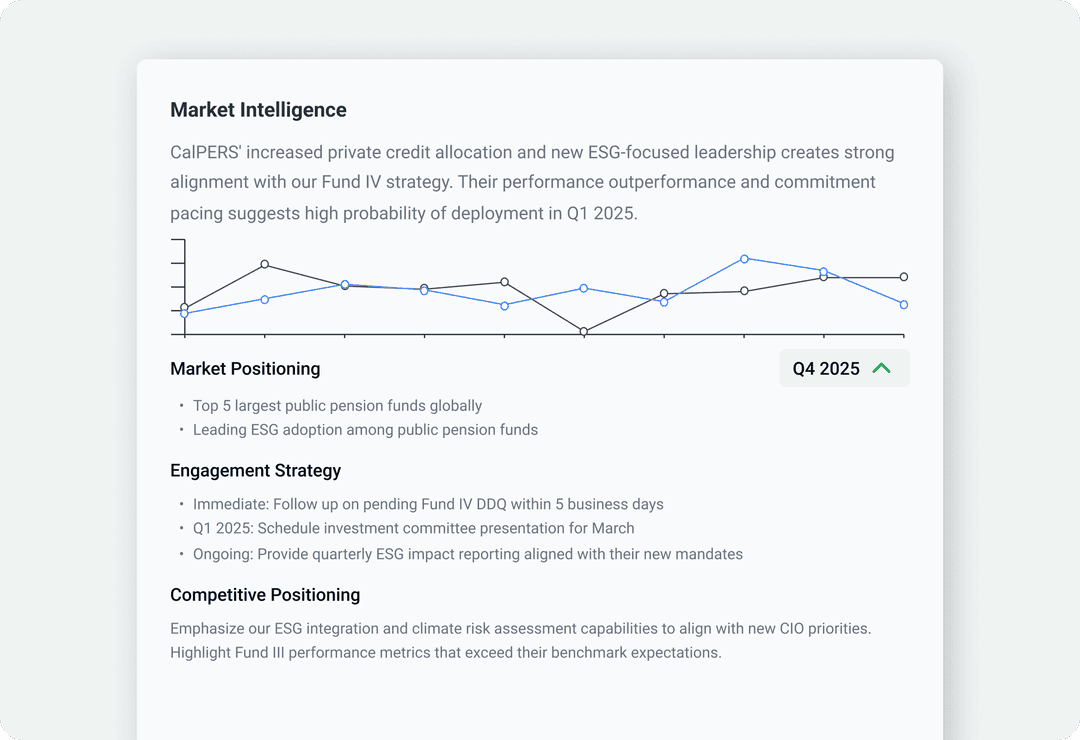Toggle the Q4 2025 period selector
Screen dimensions: 1080x740
click(844, 368)
